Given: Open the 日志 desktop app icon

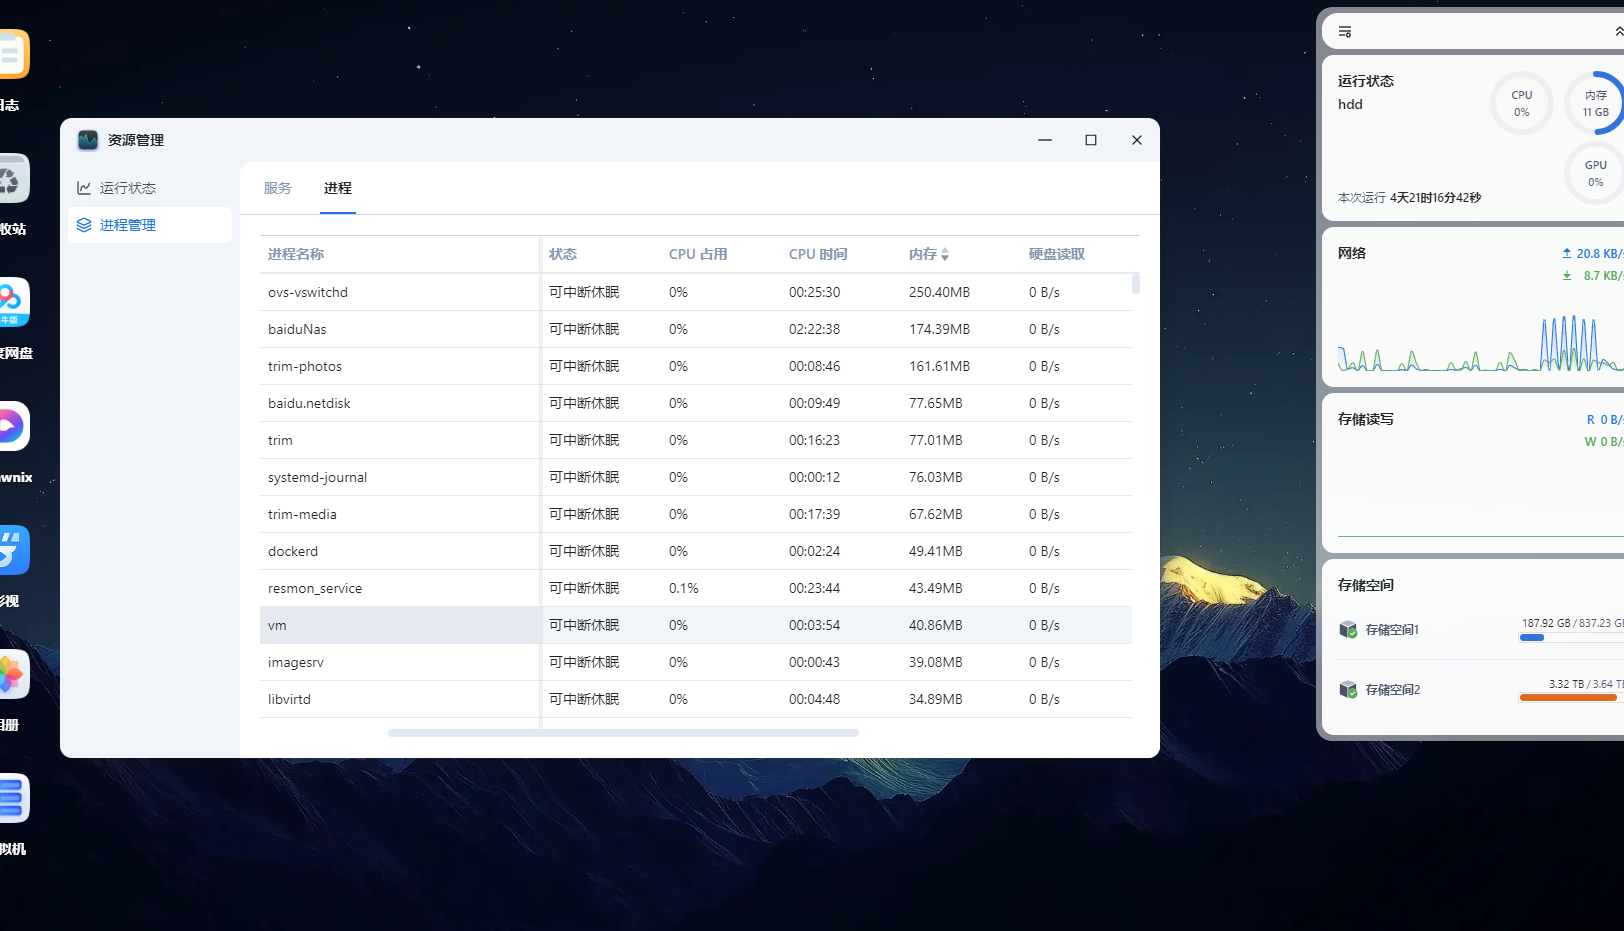Looking at the screenshot, I should coord(12,55).
